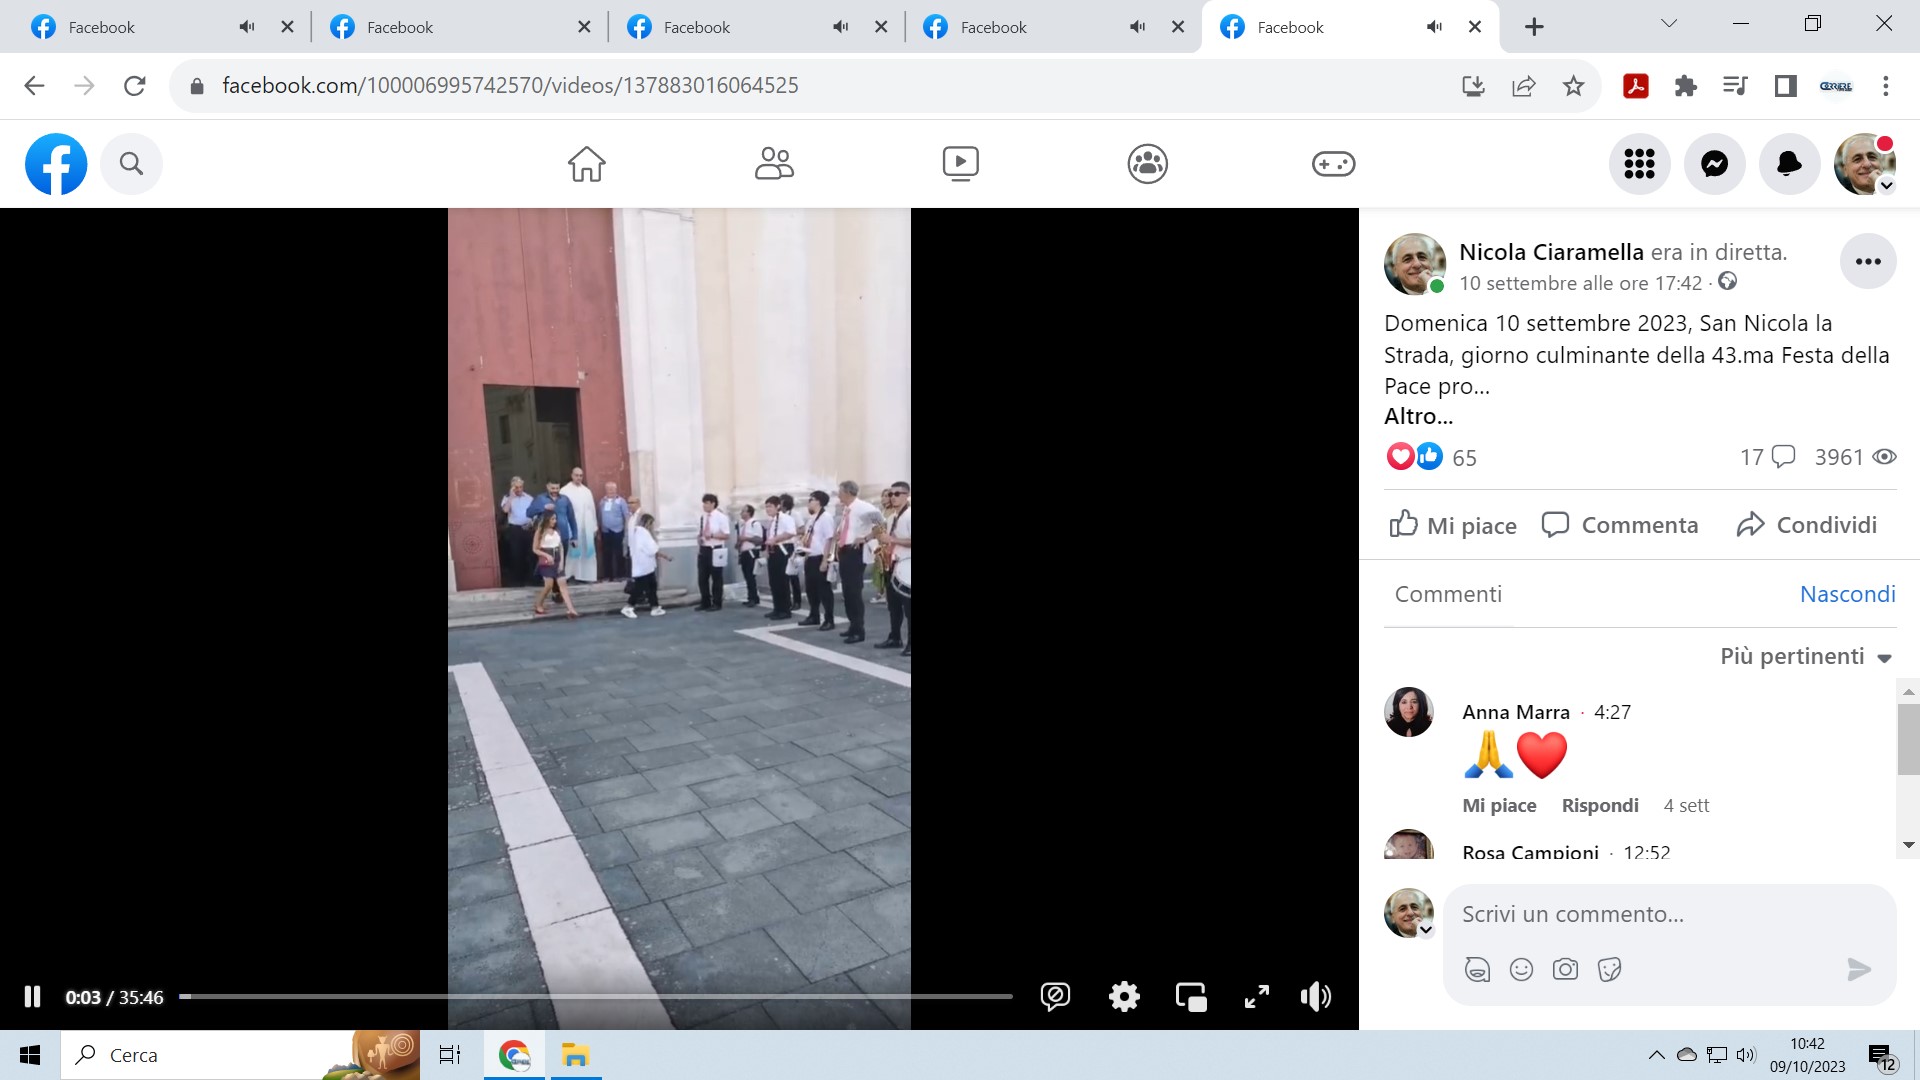Click the Commenta button
Screen dimensions: 1920x1080
point(1620,525)
